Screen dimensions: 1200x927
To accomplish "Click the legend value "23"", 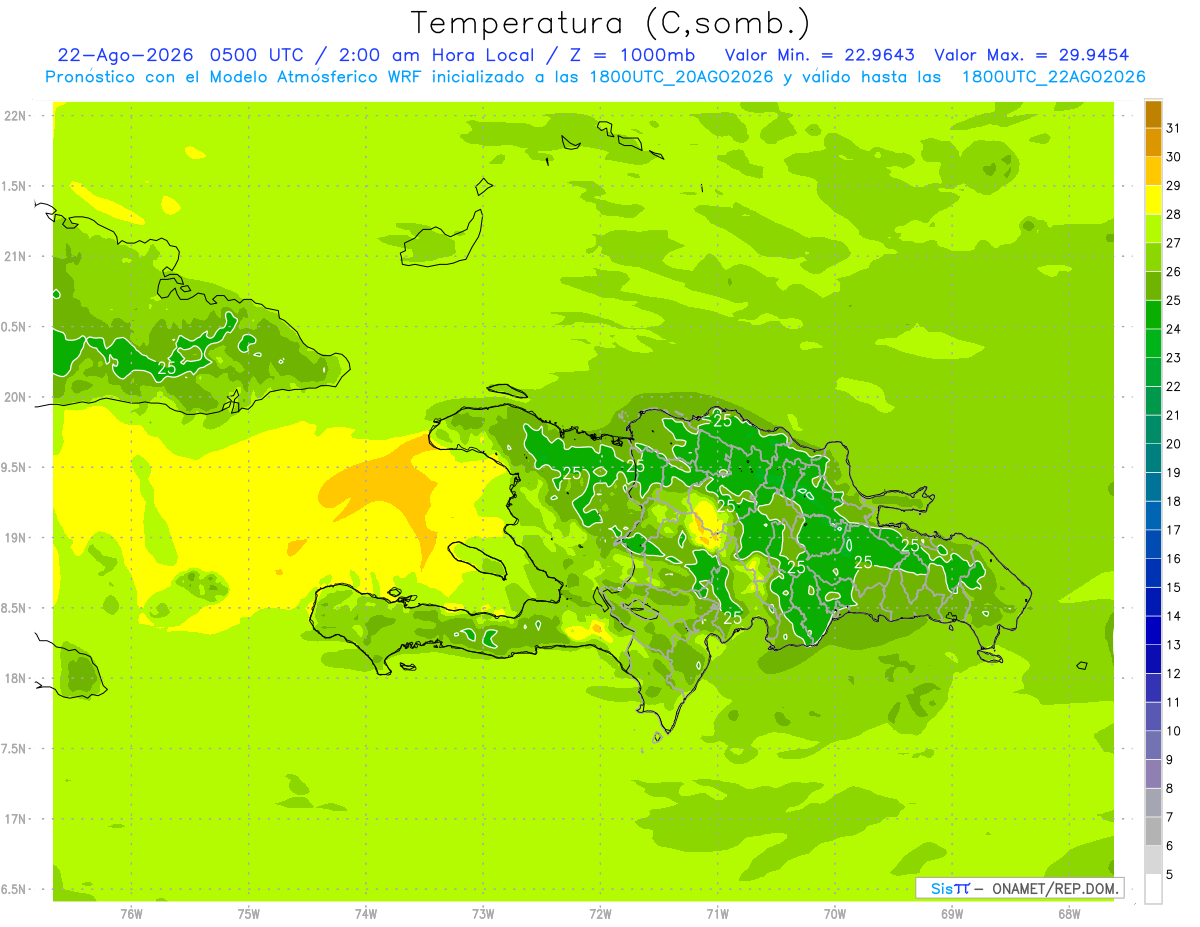I will point(1174,357).
